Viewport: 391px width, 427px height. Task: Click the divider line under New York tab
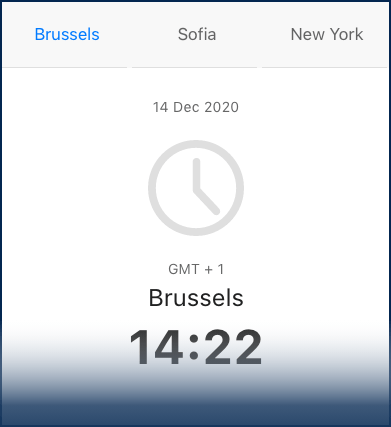pyautogui.click(x=324, y=67)
